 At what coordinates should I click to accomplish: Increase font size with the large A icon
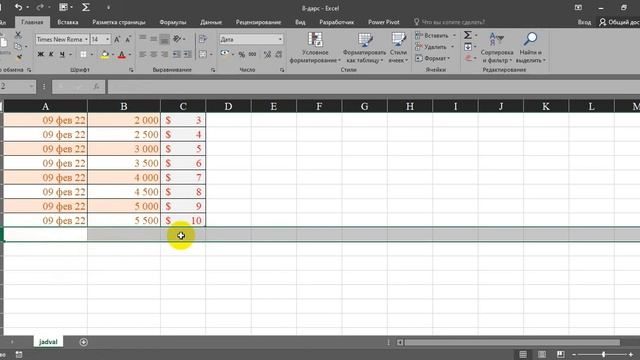click(x=117, y=40)
